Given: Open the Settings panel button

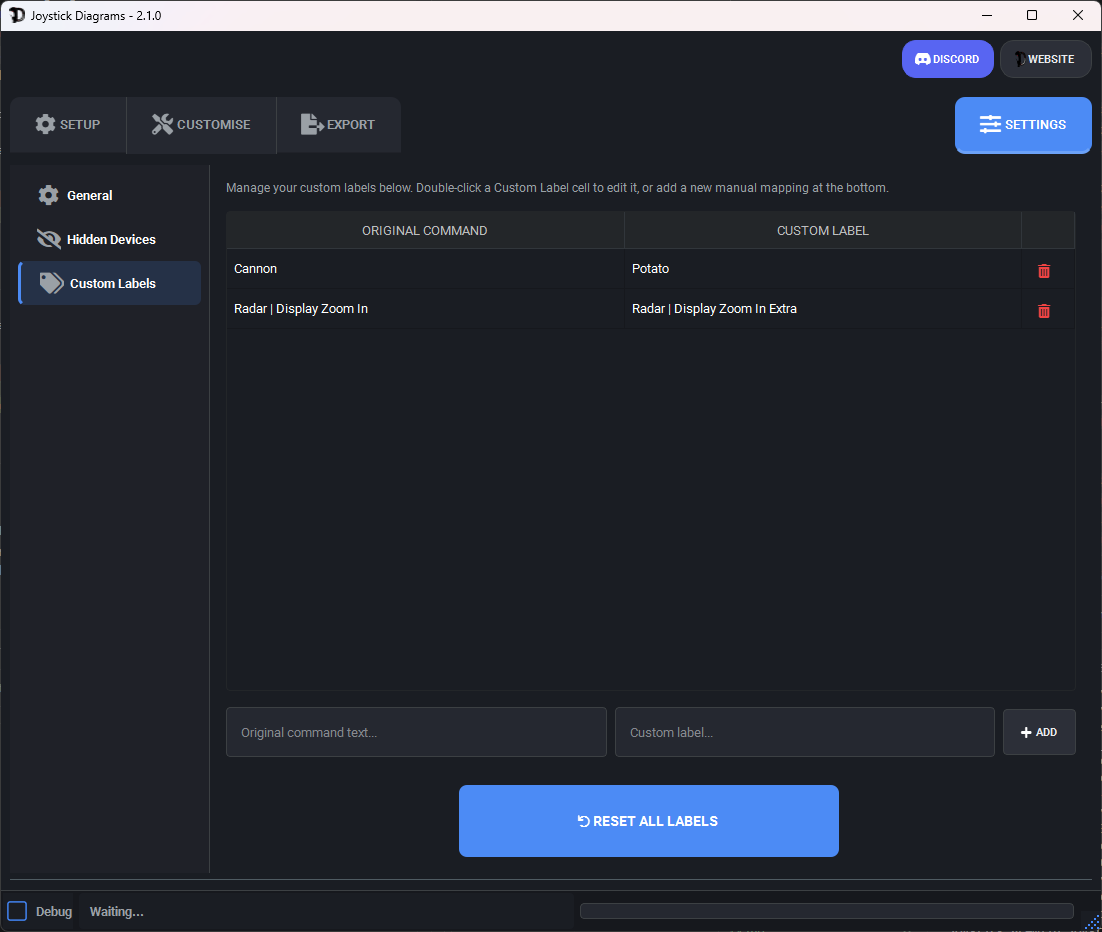Looking at the screenshot, I should point(1022,125).
